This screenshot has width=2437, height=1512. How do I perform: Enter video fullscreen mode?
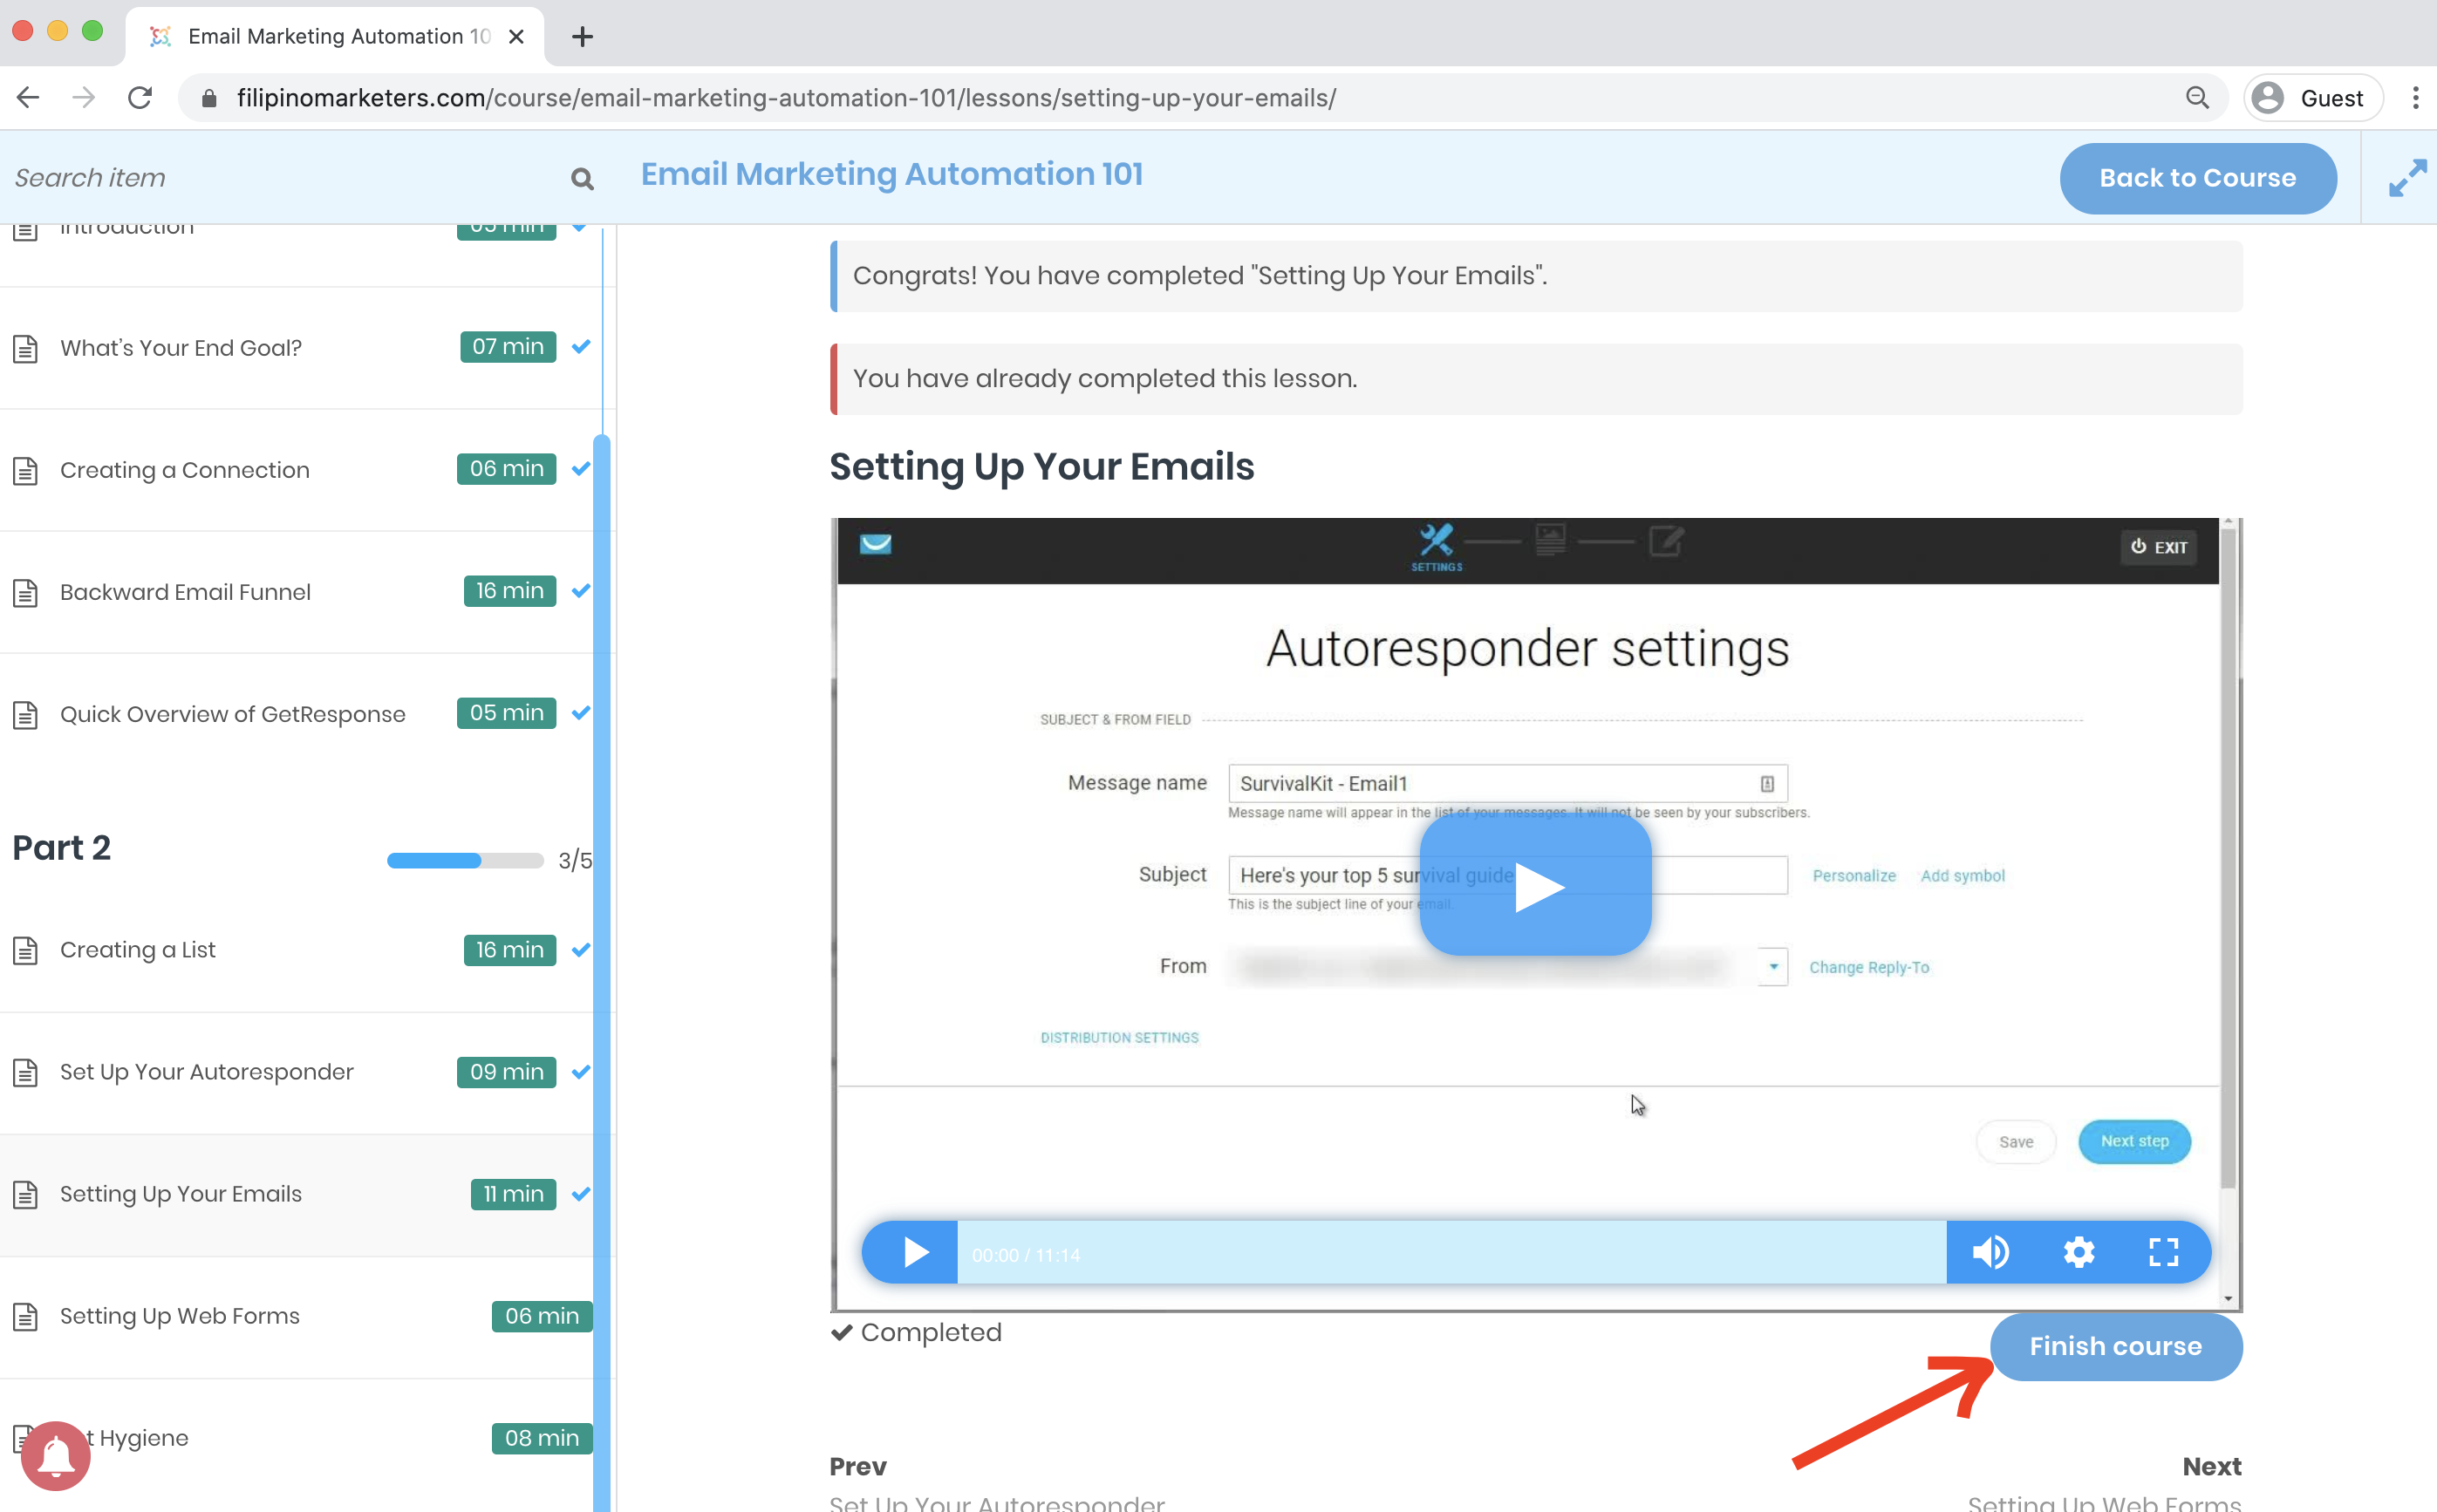coord(2163,1252)
